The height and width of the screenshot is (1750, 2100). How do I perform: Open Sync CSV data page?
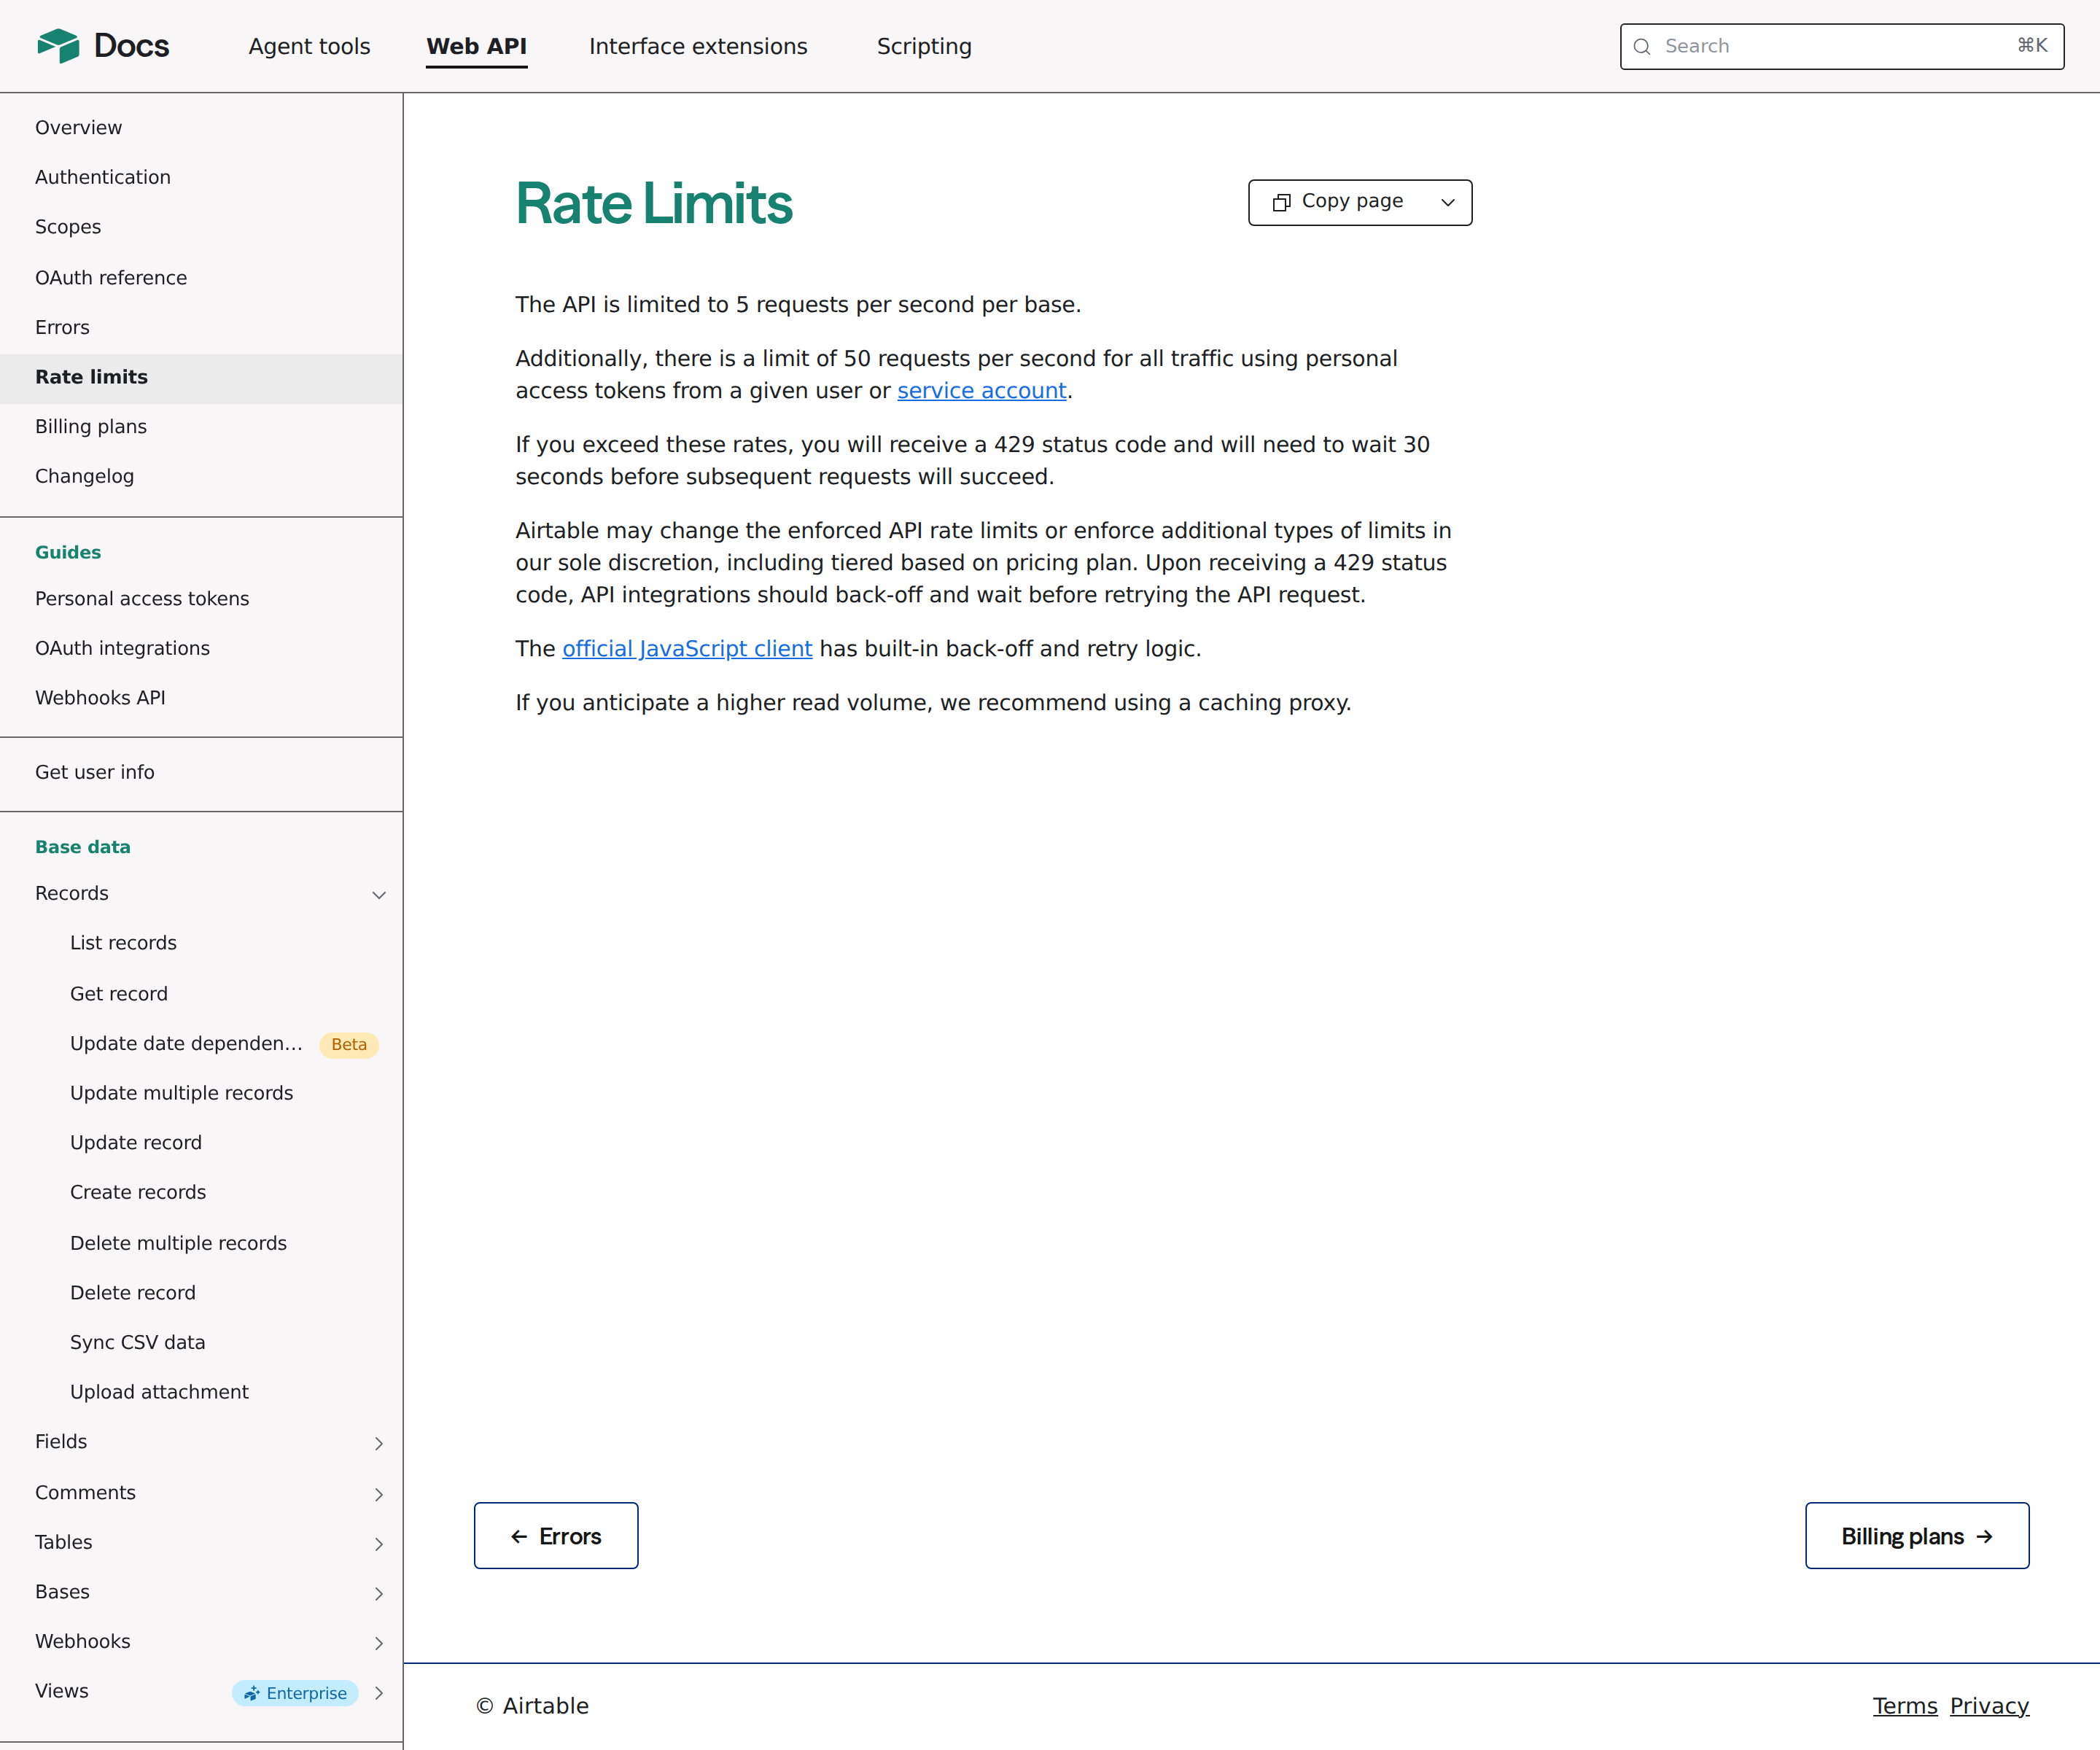(x=201, y=1343)
